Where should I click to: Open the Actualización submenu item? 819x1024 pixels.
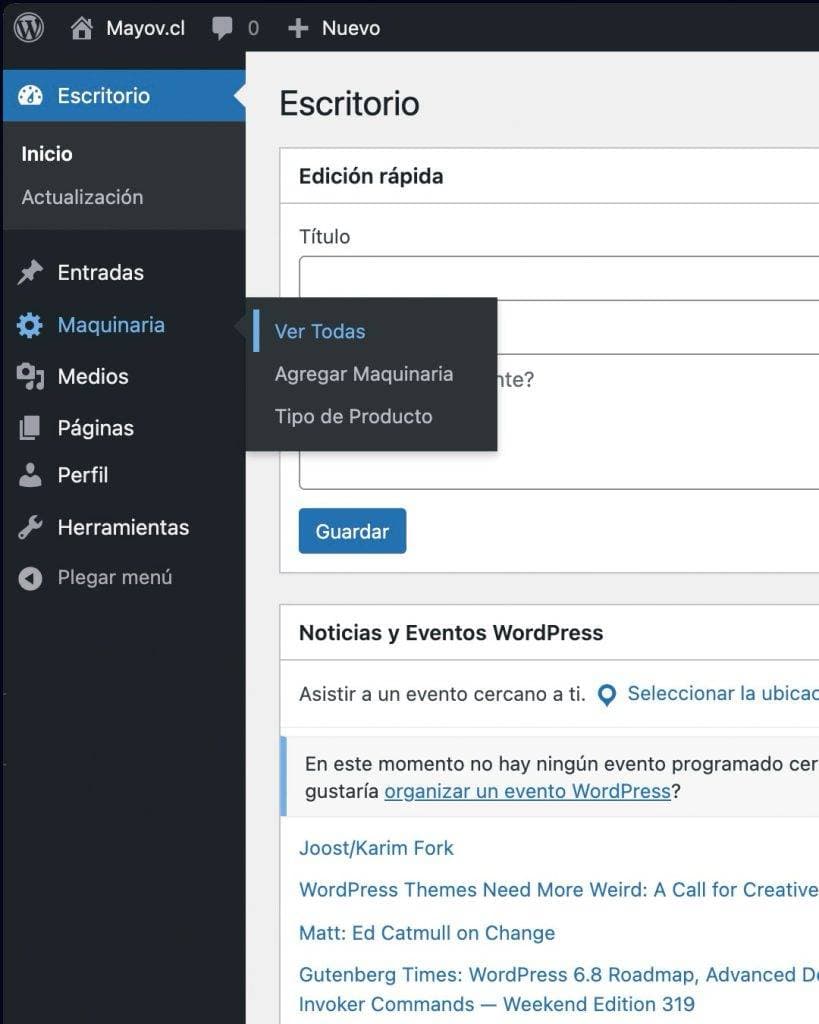tap(82, 197)
